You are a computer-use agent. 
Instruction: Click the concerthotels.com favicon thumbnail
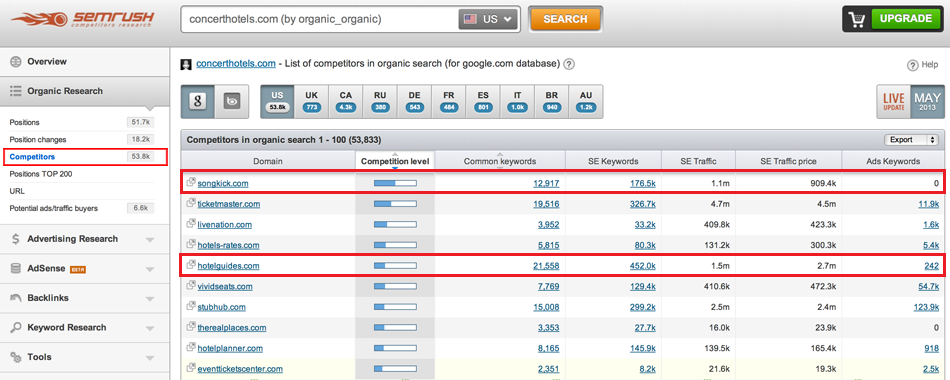(187, 64)
